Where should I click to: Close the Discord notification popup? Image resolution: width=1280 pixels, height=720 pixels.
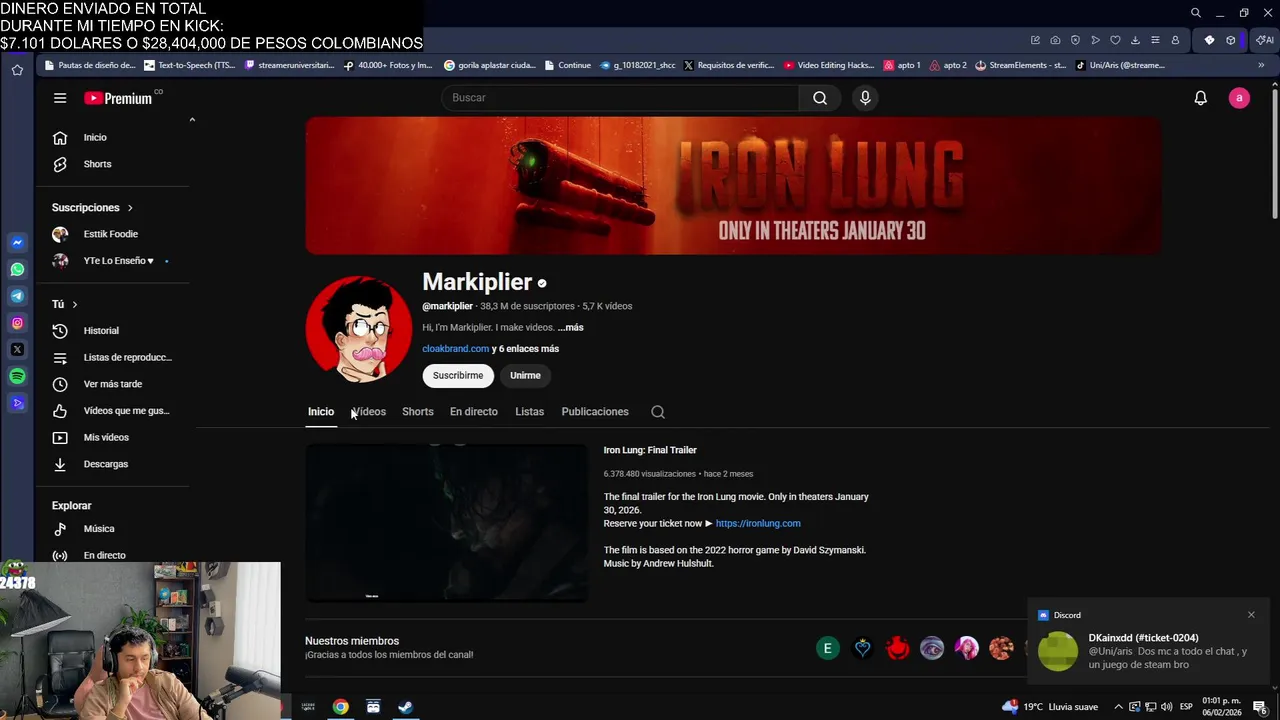tap(1251, 615)
